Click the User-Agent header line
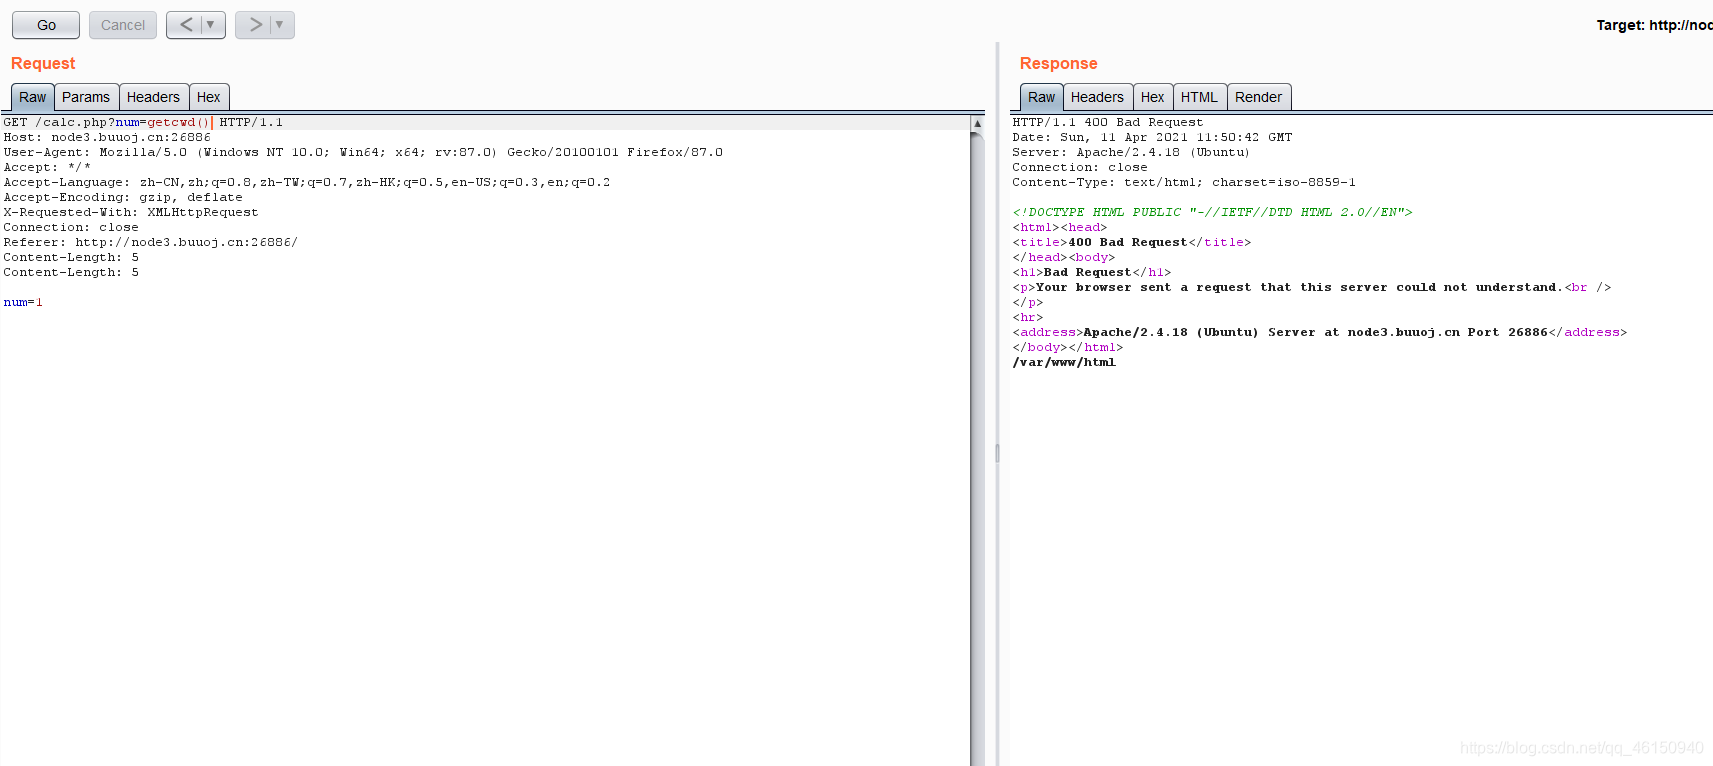 click(x=363, y=152)
